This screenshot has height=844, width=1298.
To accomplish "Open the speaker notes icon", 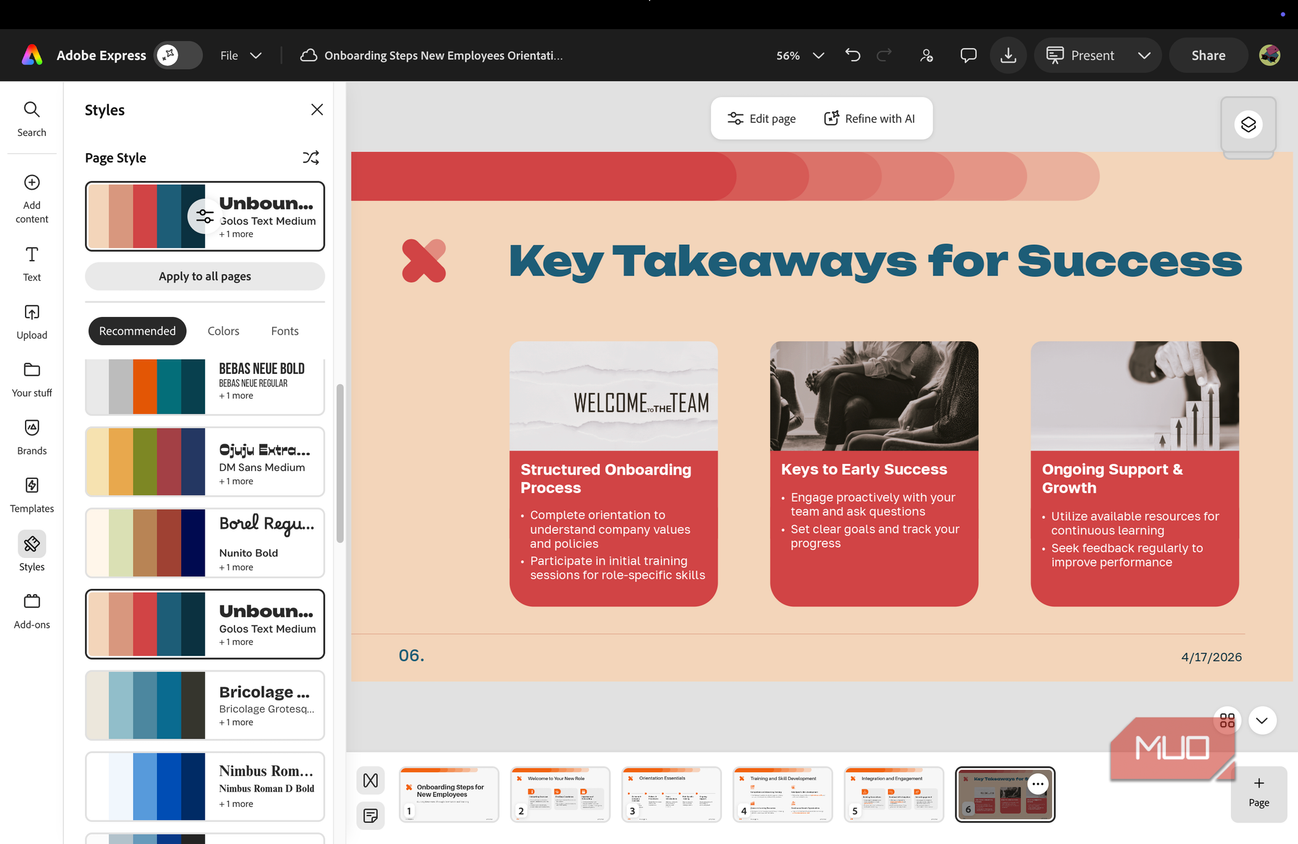I will [371, 816].
